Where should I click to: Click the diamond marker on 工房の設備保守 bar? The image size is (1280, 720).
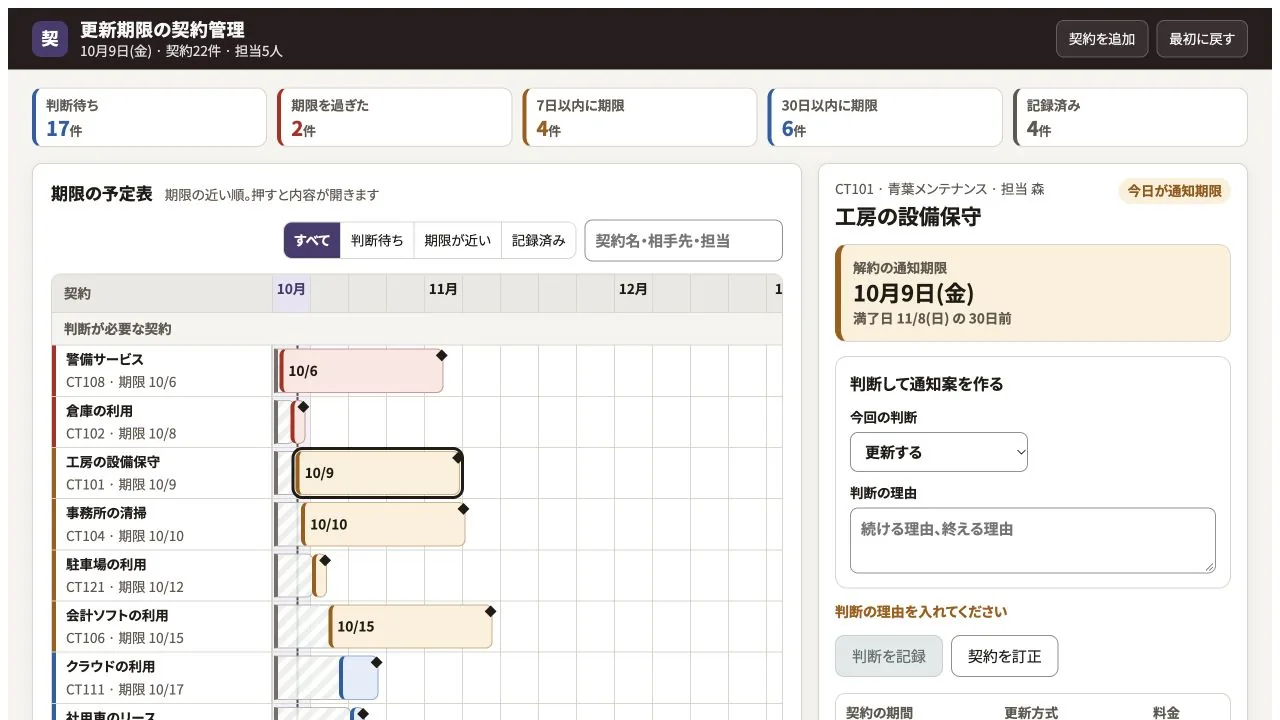[458, 457]
